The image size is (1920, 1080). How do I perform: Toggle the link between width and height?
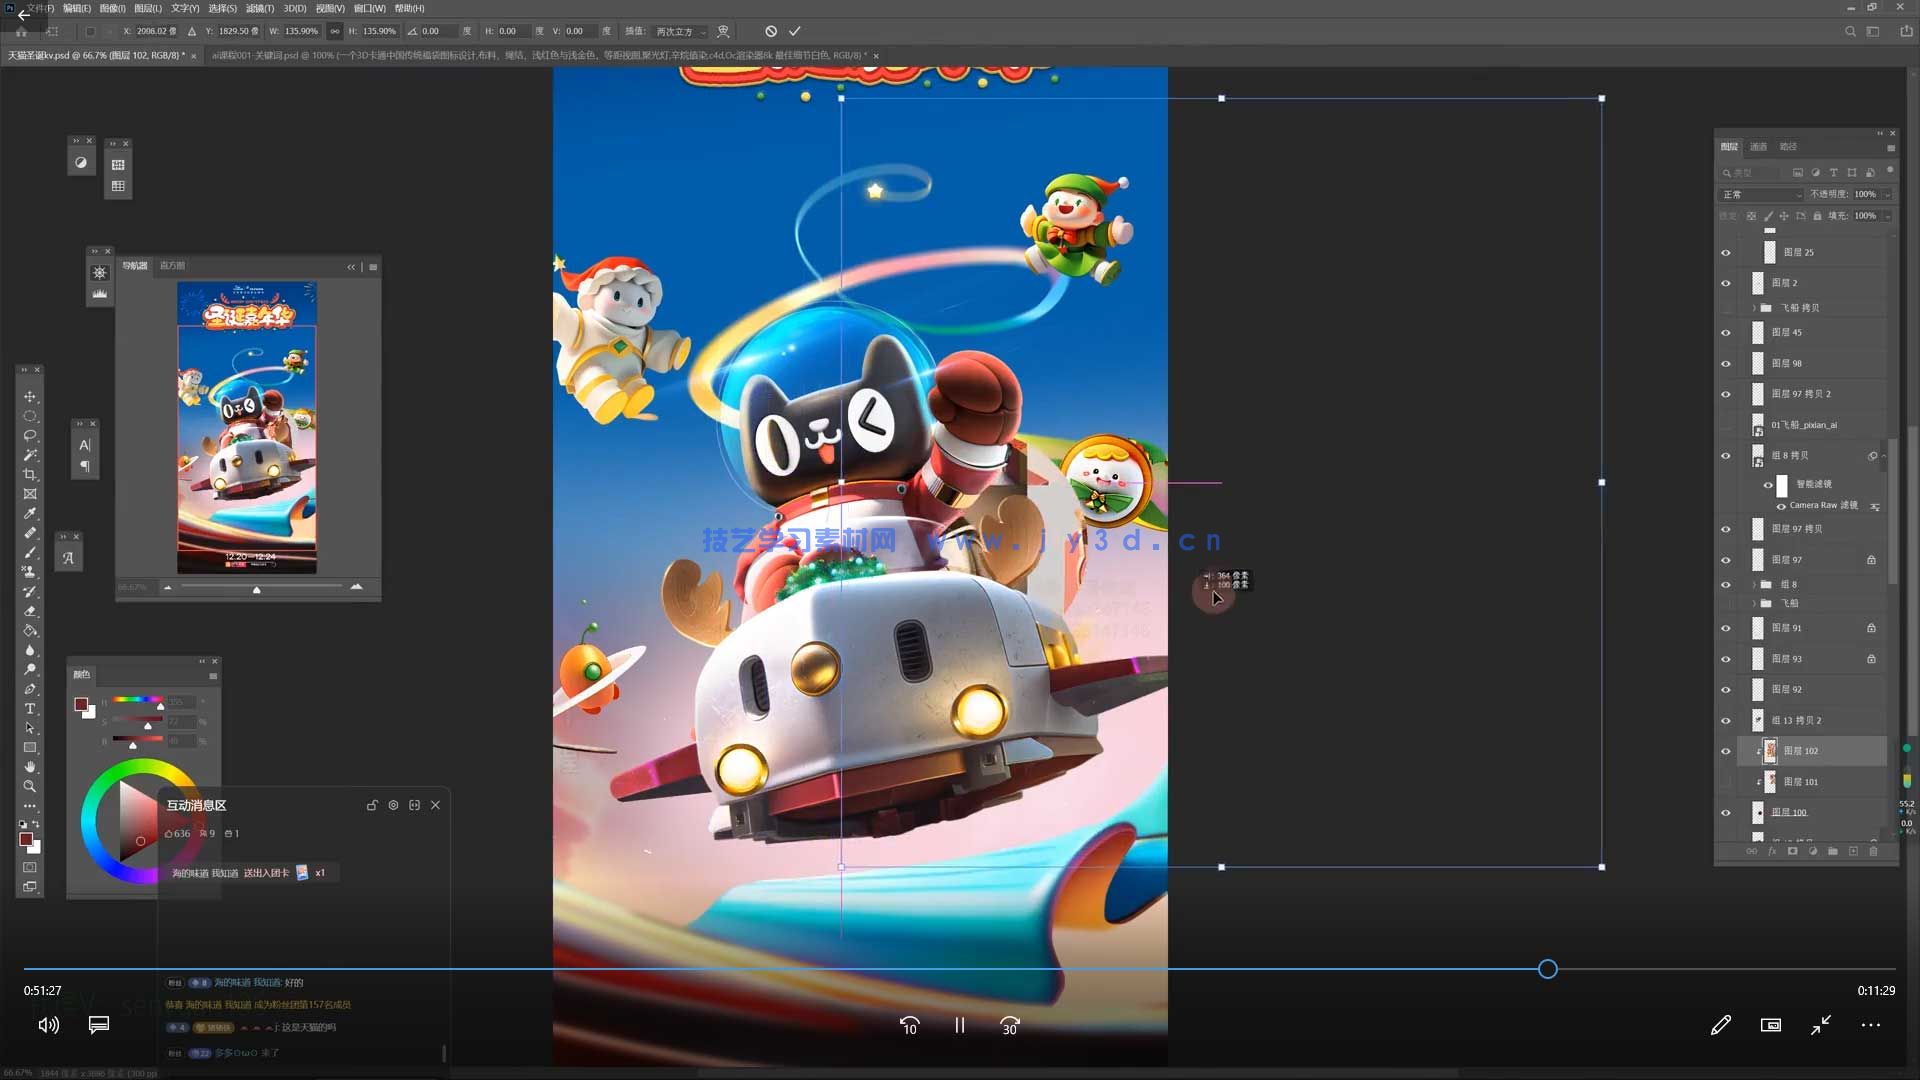[x=335, y=31]
